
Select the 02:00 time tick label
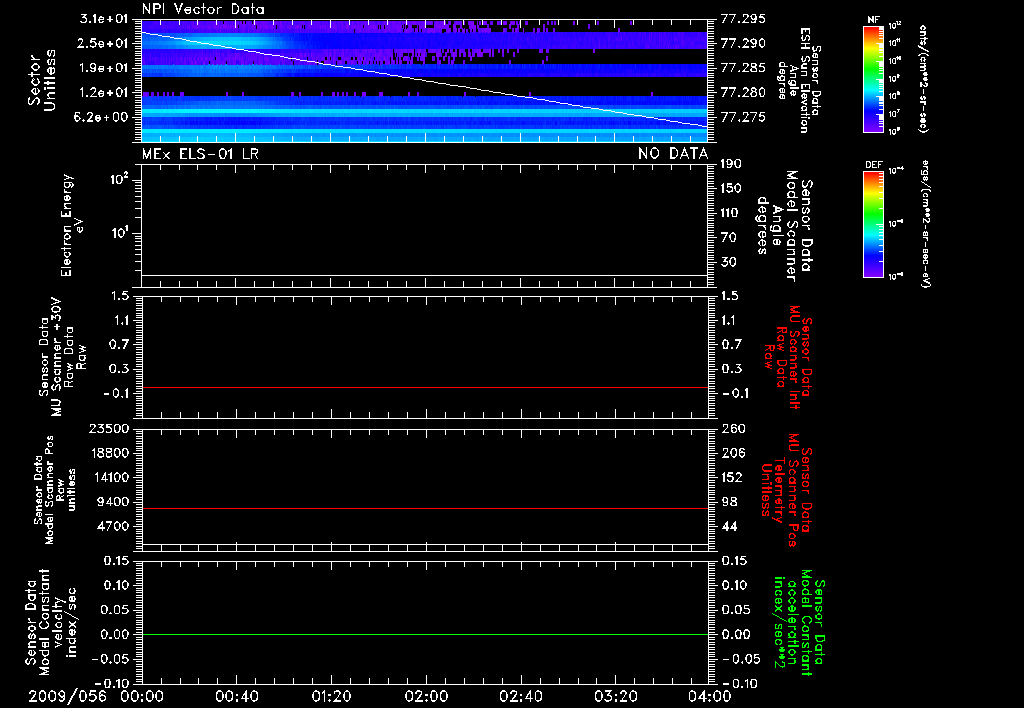[426, 696]
